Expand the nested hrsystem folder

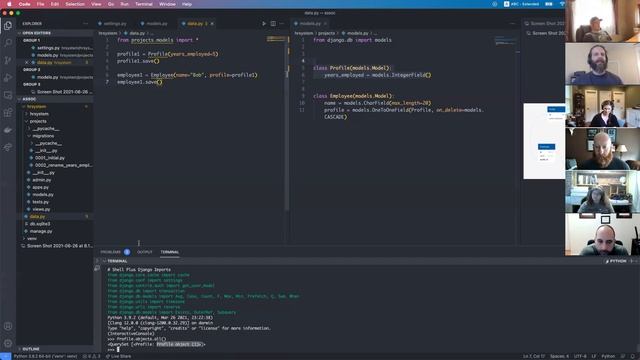point(39,114)
